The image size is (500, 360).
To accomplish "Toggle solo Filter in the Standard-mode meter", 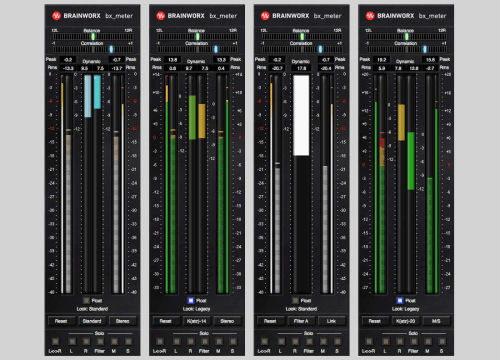I will 100,341.
